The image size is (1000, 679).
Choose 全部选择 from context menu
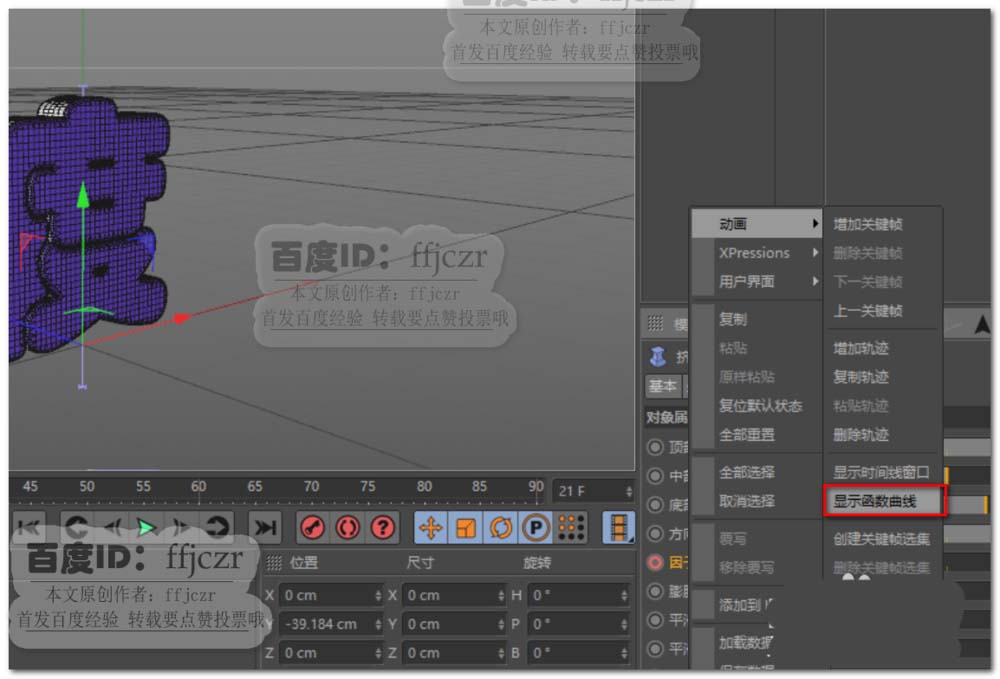pyautogui.click(x=757, y=472)
